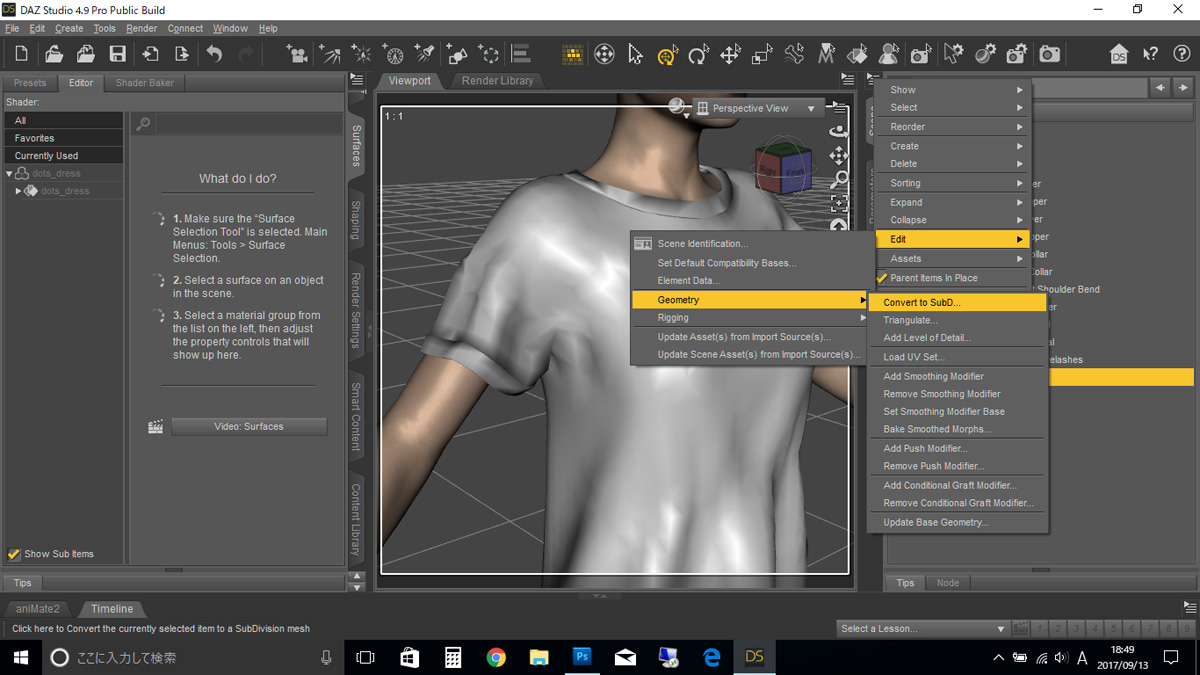Open the viewport options menu icon
1200x675 pixels.
[x=839, y=107]
